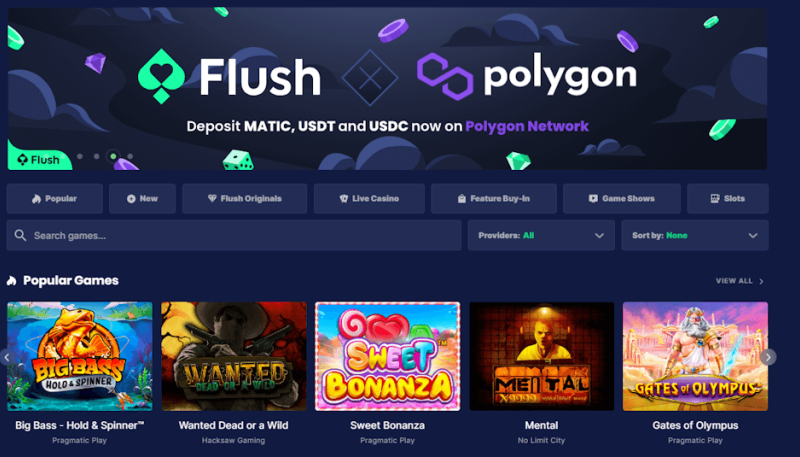Click the Live Casino card icon
Screen dimensions: 800x457
coord(344,199)
